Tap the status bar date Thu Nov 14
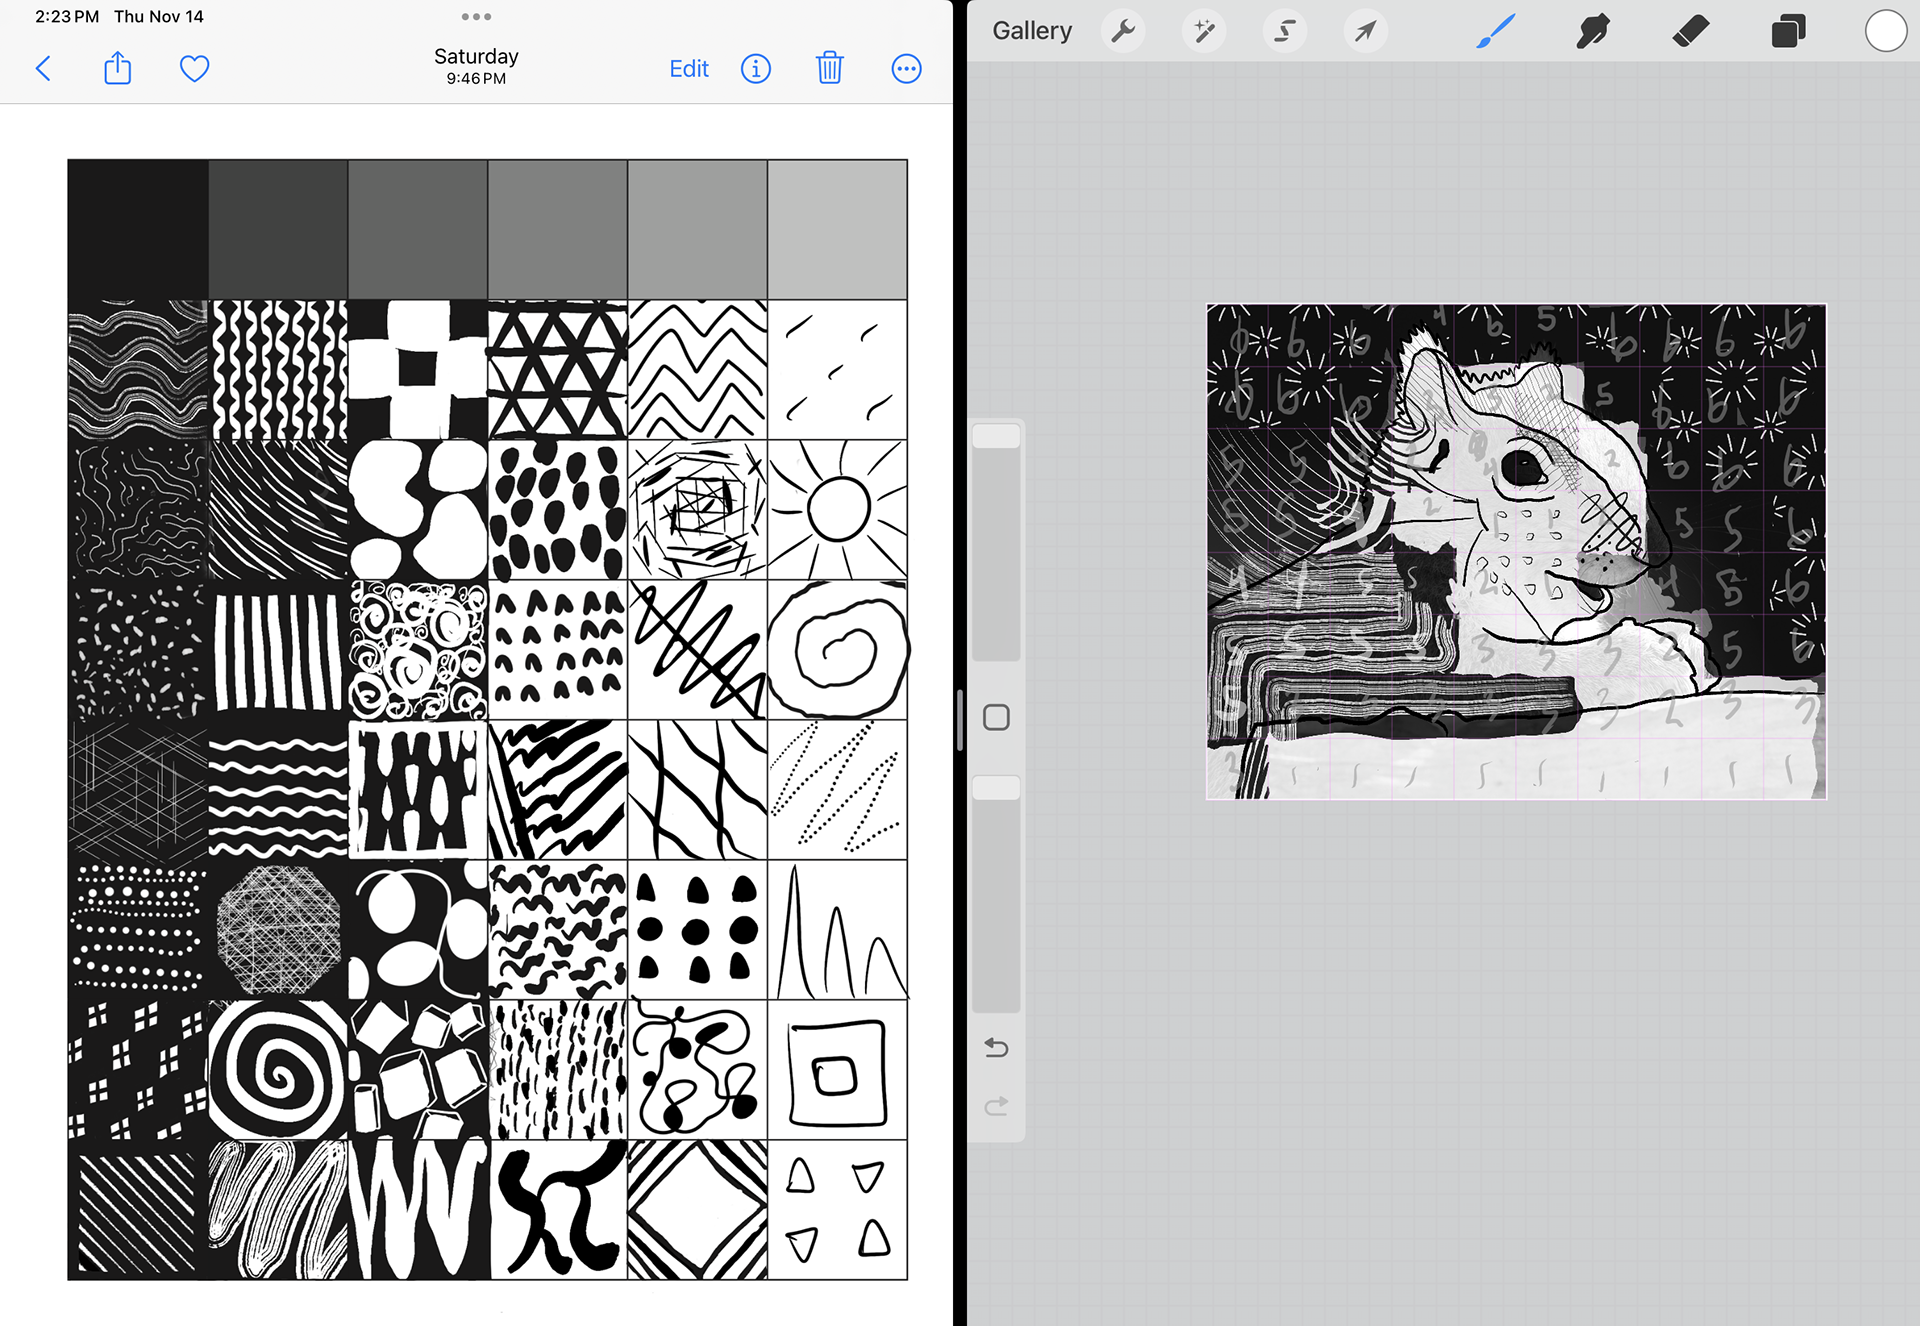 [x=159, y=17]
